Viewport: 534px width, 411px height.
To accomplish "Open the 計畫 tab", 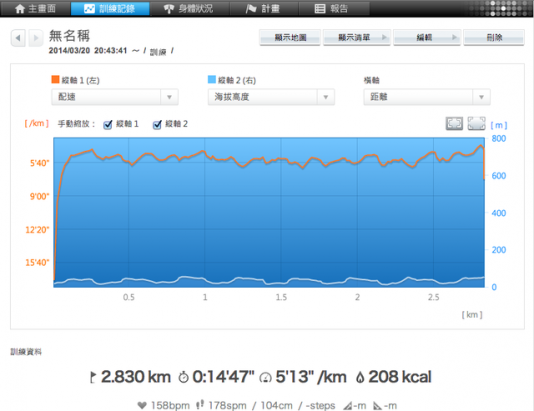I will tap(264, 9).
